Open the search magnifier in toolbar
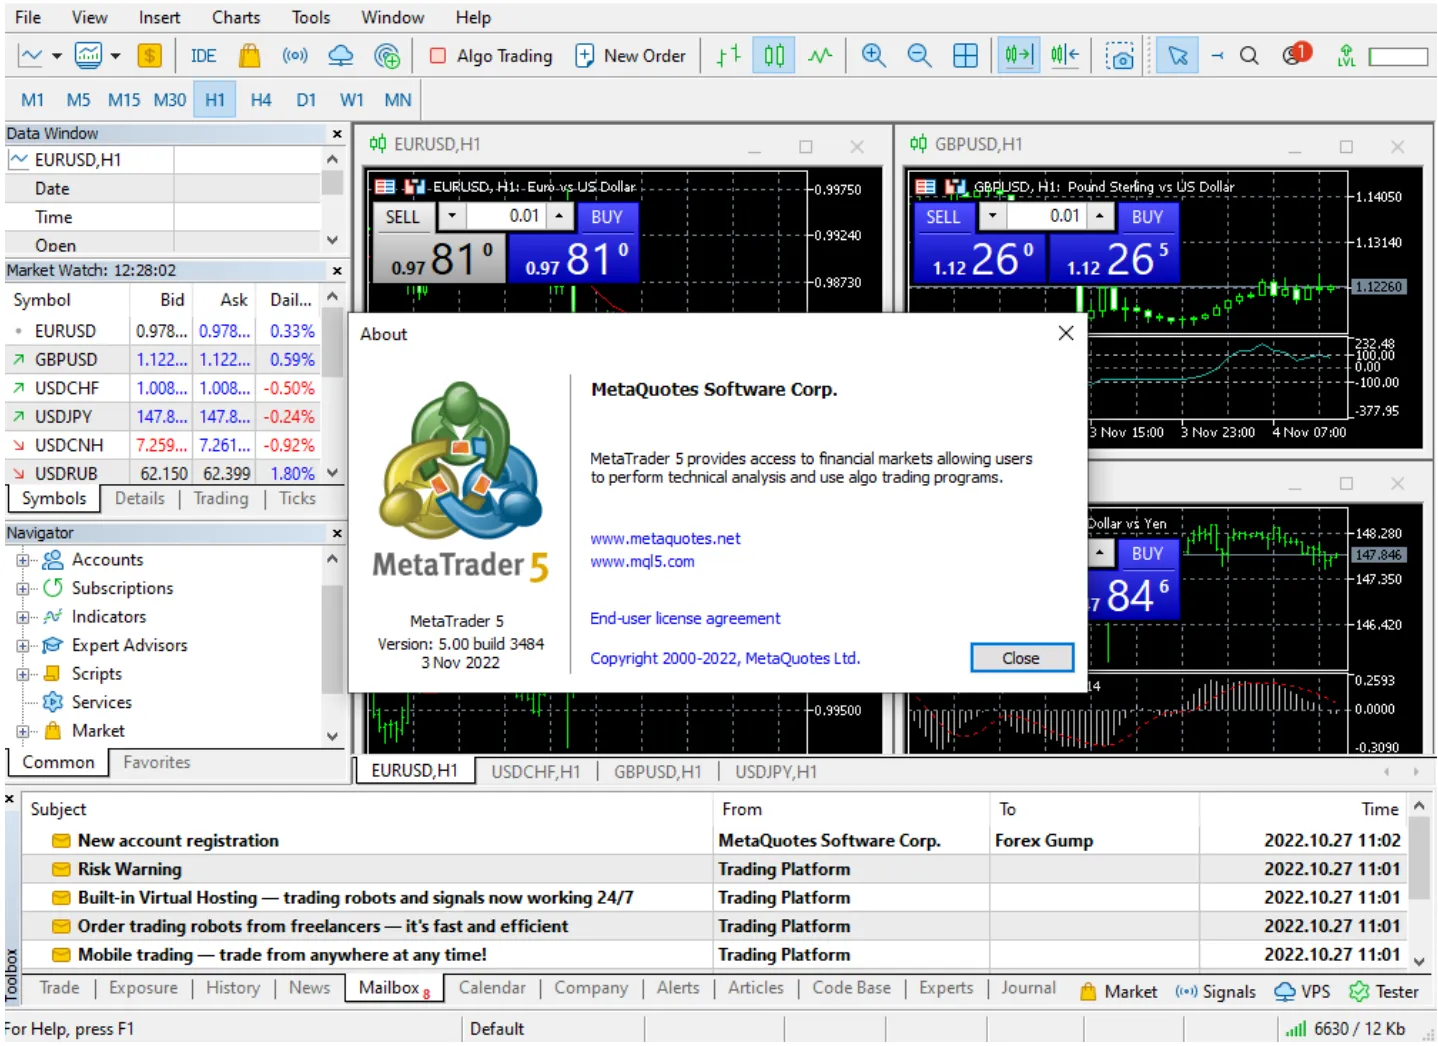The image size is (1438, 1046). point(1249,56)
